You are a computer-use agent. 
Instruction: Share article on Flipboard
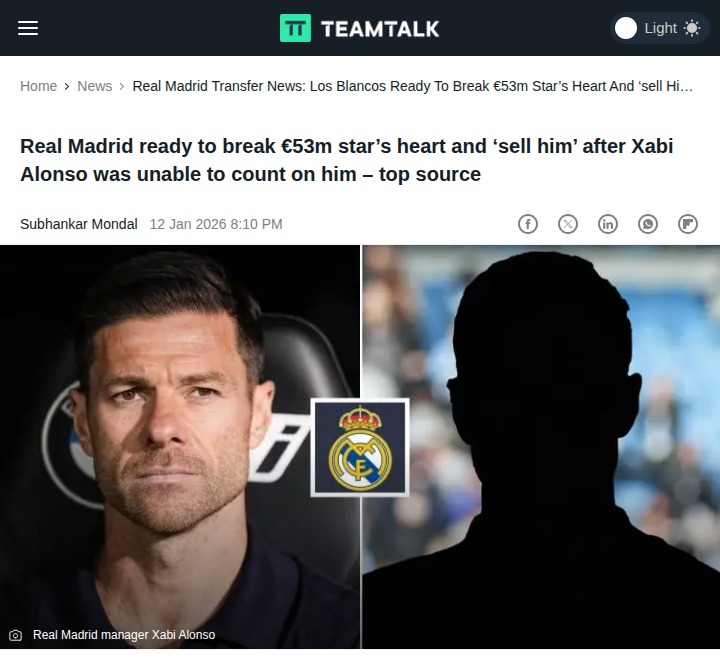tap(687, 224)
